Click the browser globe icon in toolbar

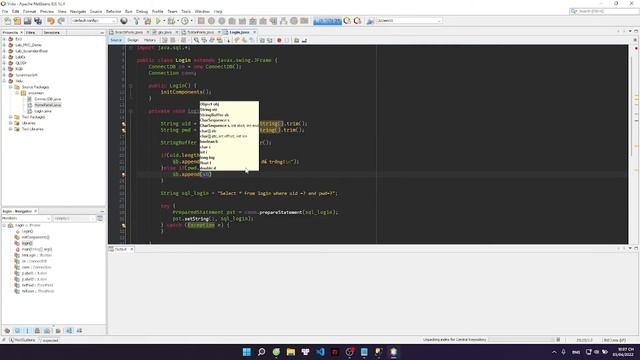coord(124,21)
